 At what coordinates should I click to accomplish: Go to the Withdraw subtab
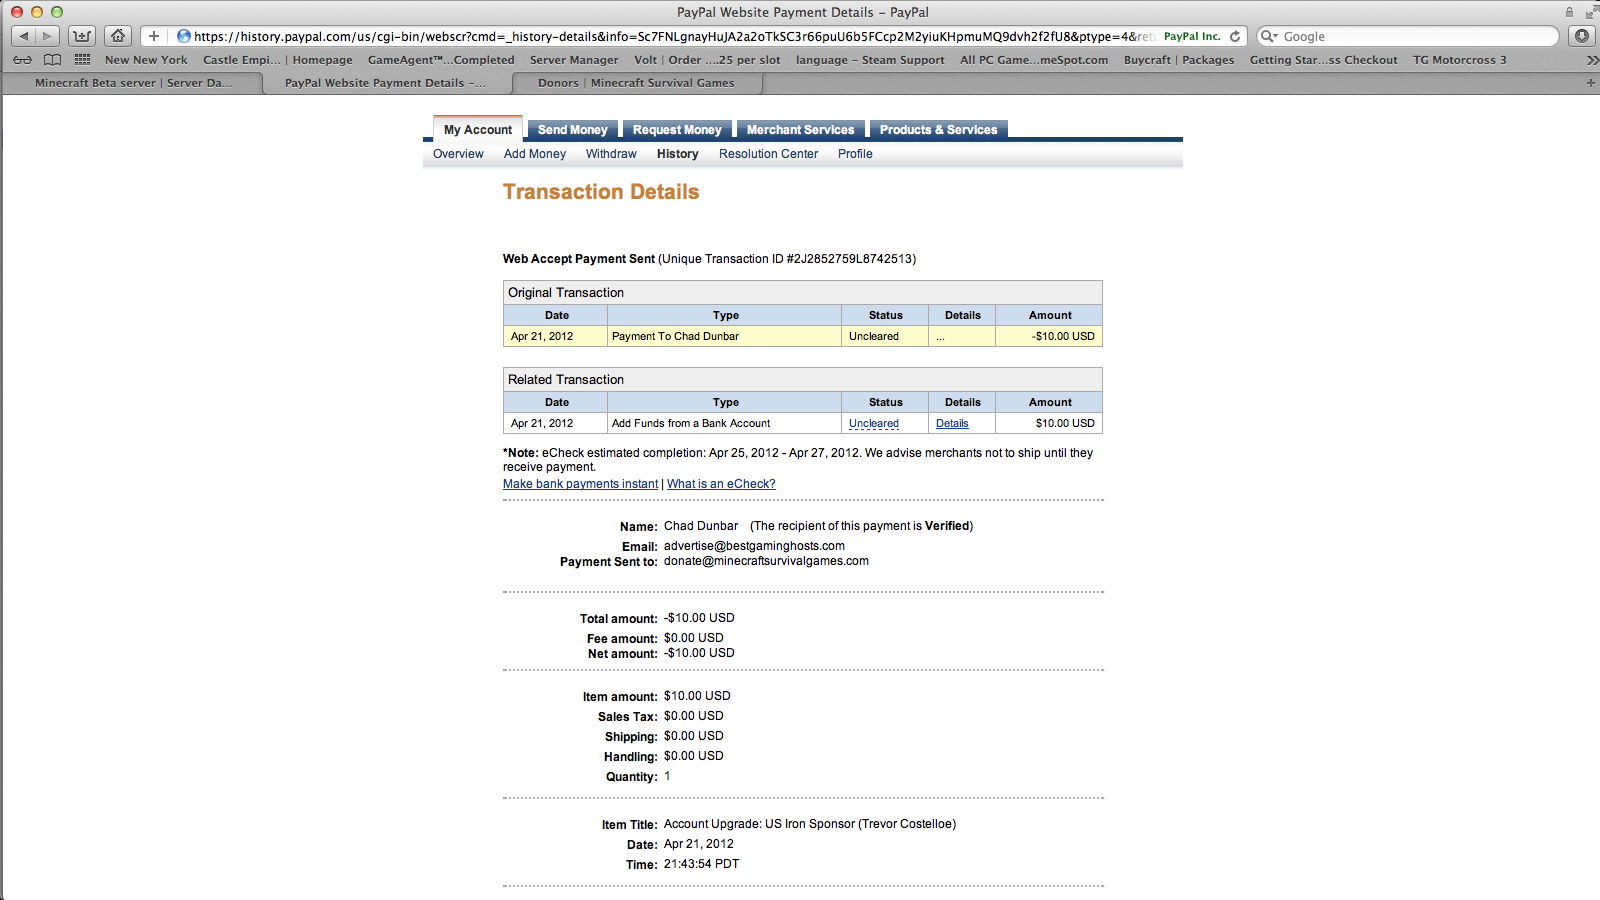[611, 154]
